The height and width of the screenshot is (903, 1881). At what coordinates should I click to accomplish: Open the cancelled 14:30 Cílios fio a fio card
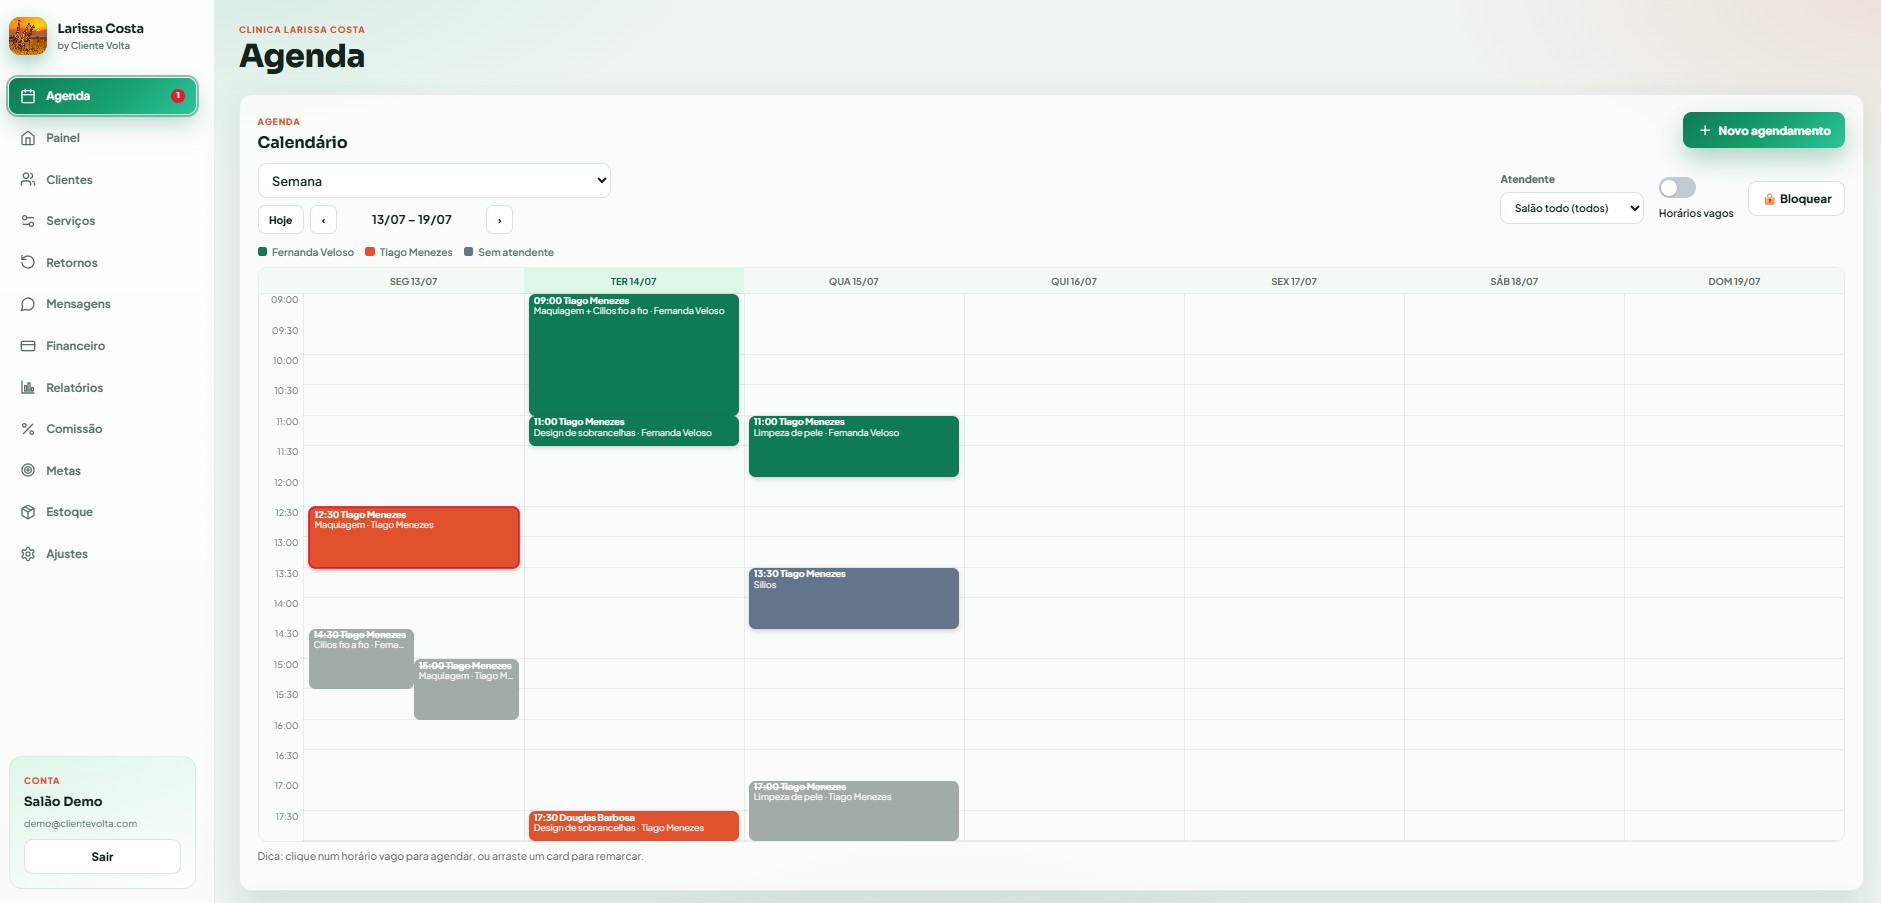(x=361, y=659)
